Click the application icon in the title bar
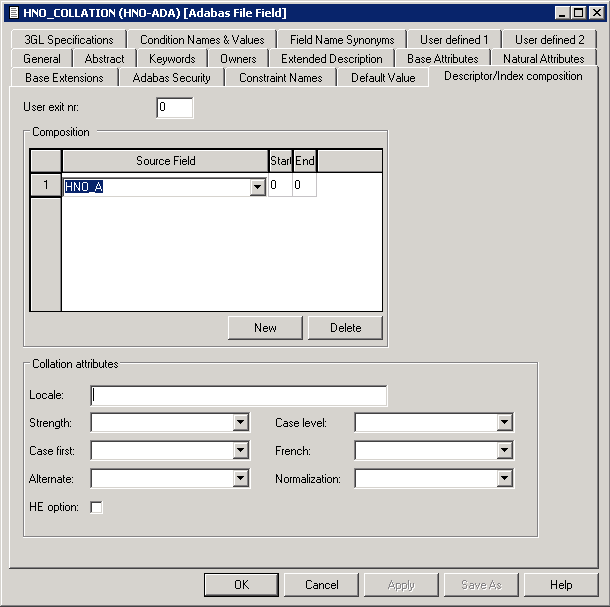The image size is (610, 607). (x=11, y=12)
